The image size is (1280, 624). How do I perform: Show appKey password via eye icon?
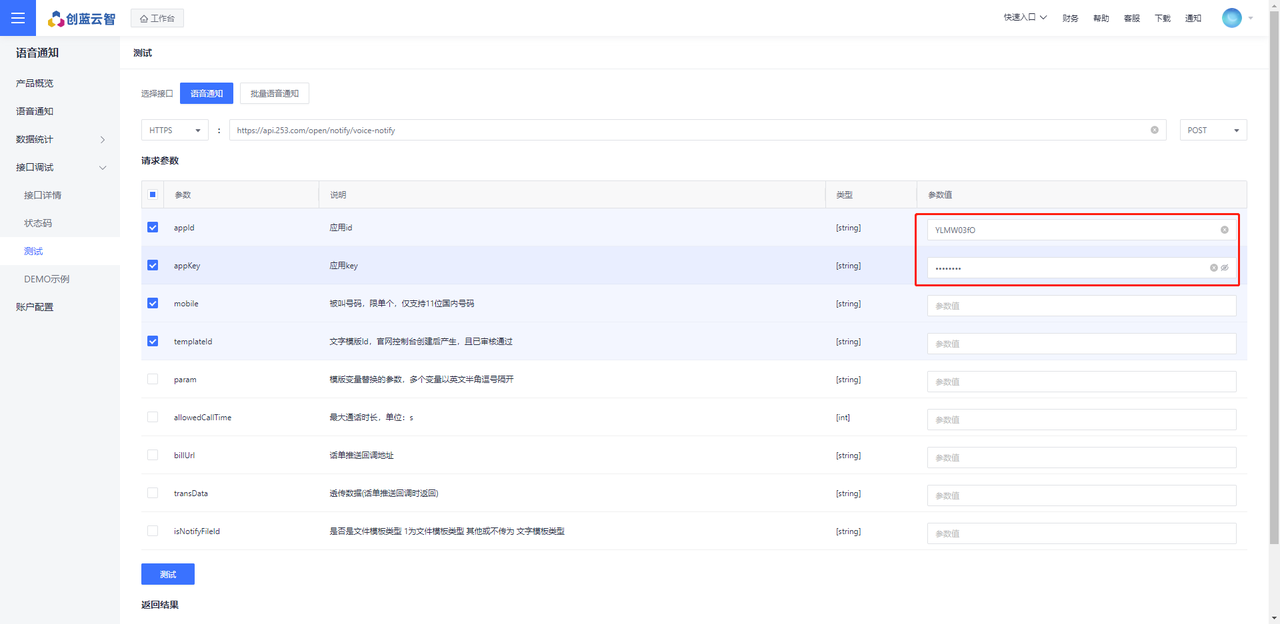pos(1224,268)
